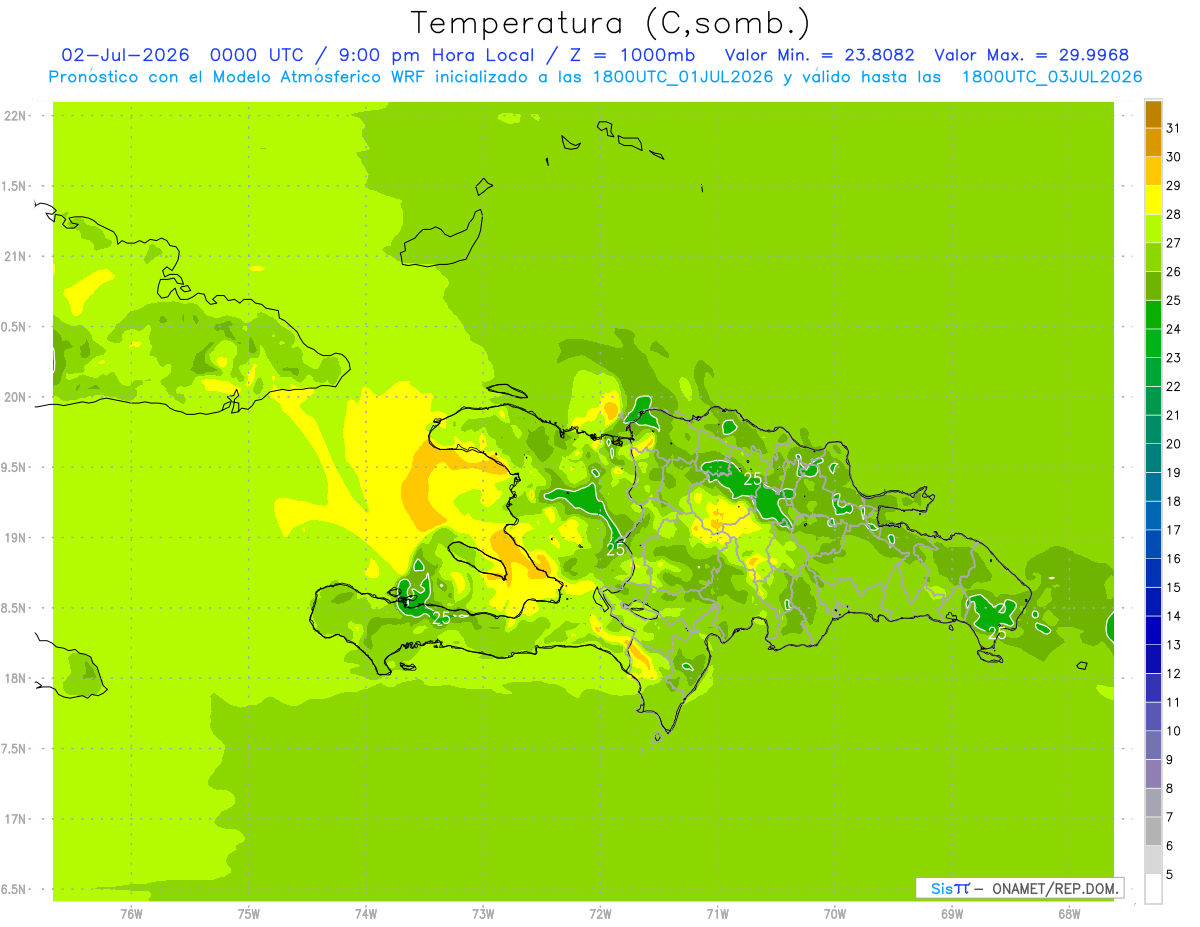Select the date "02-Jul-2026" in the header
Image resolution: width=1200 pixels, height=927 pixels.
[126, 55]
